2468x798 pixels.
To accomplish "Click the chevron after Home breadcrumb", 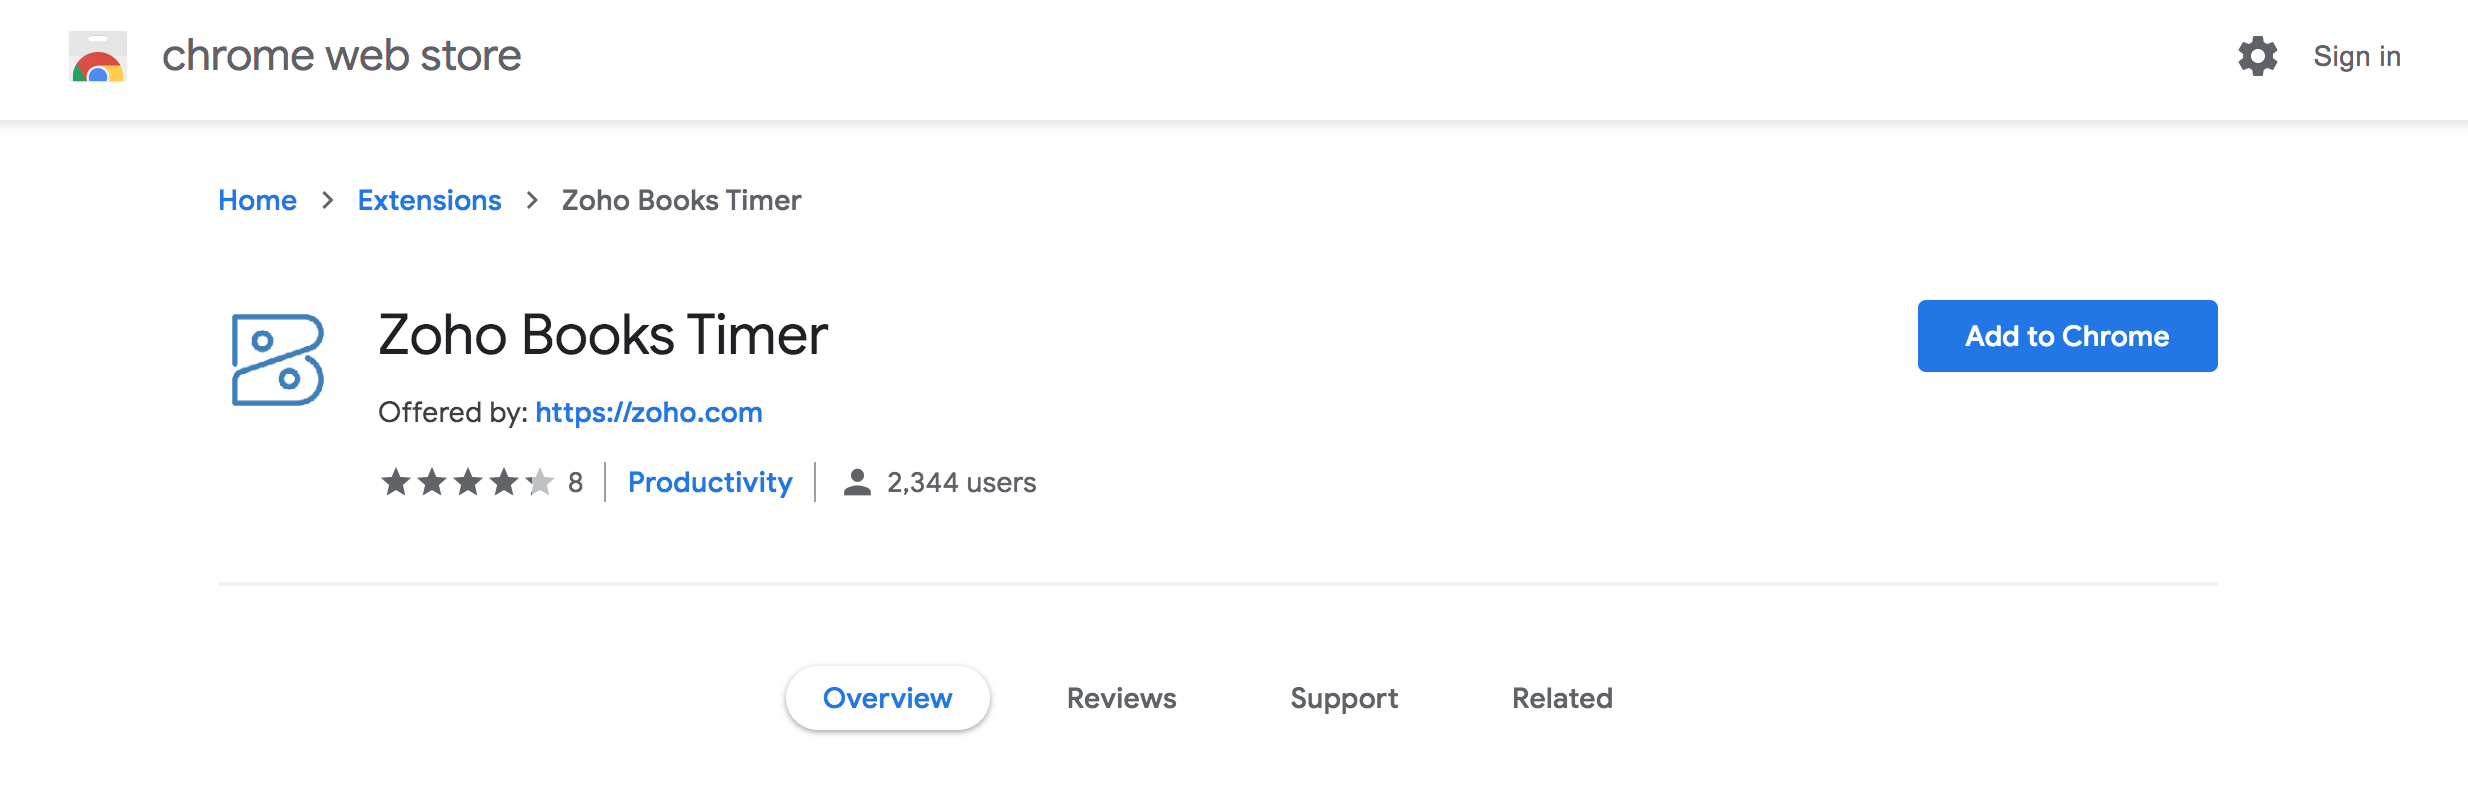I will [x=328, y=201].
